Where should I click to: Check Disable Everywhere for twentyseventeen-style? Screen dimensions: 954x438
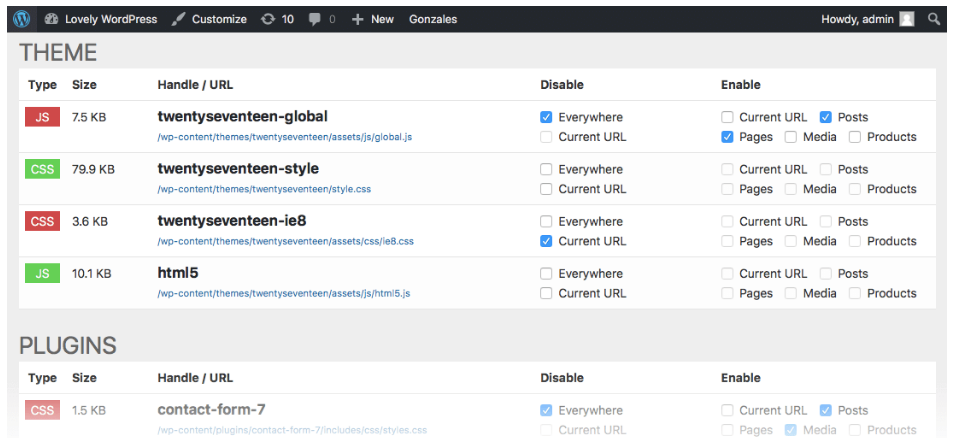point(546,169)
